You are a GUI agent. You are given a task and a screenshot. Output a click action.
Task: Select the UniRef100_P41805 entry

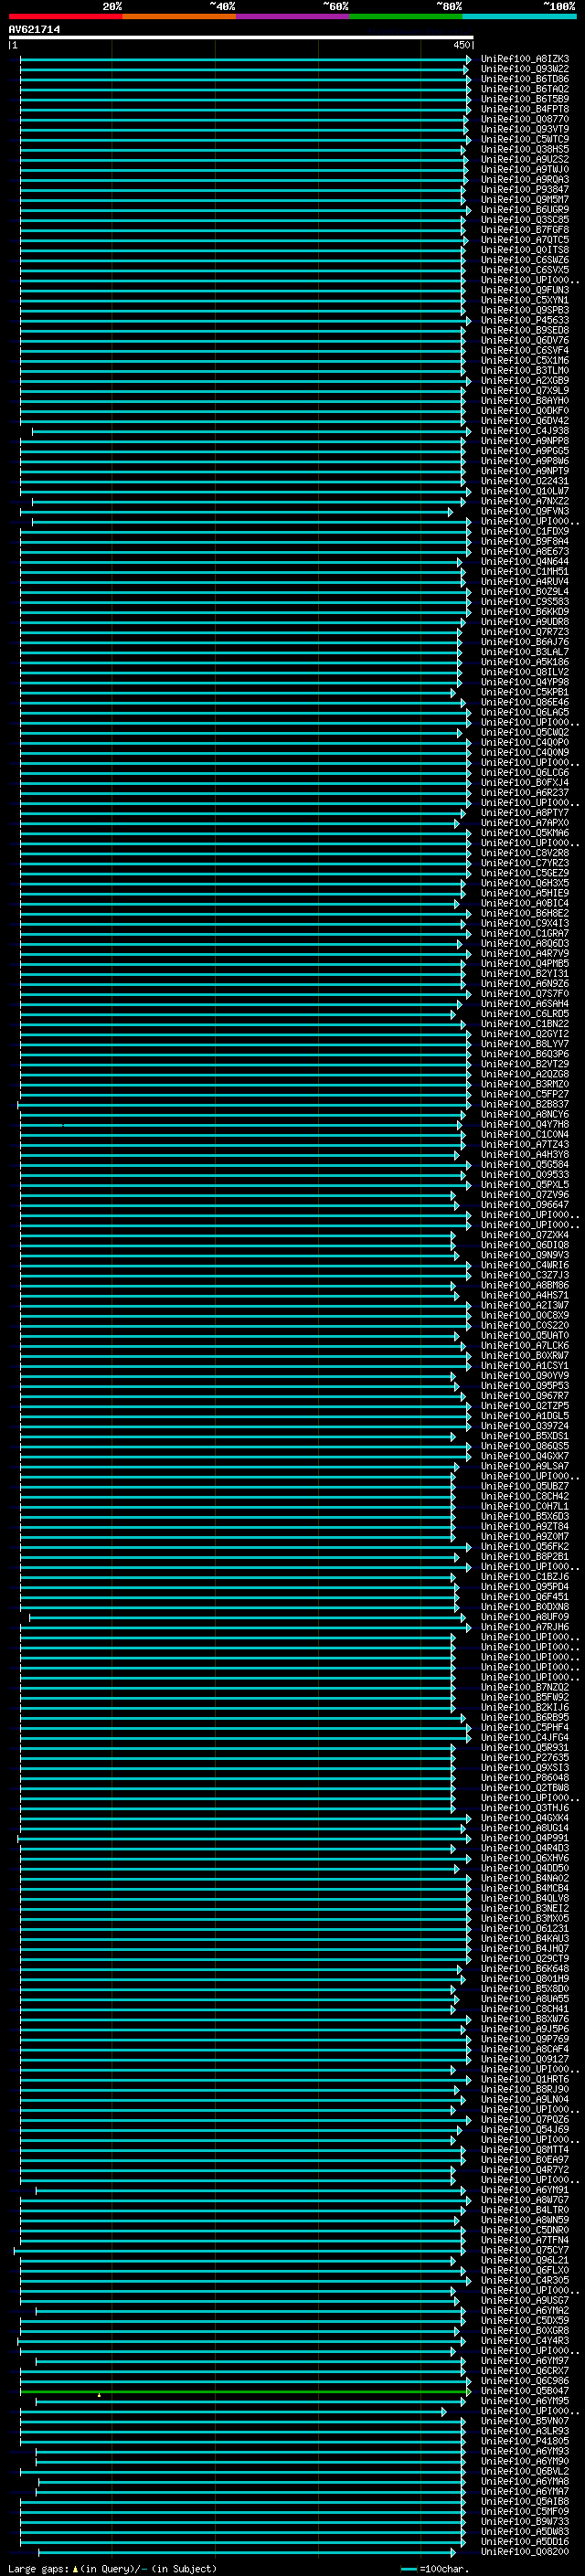click(524, 2441)
